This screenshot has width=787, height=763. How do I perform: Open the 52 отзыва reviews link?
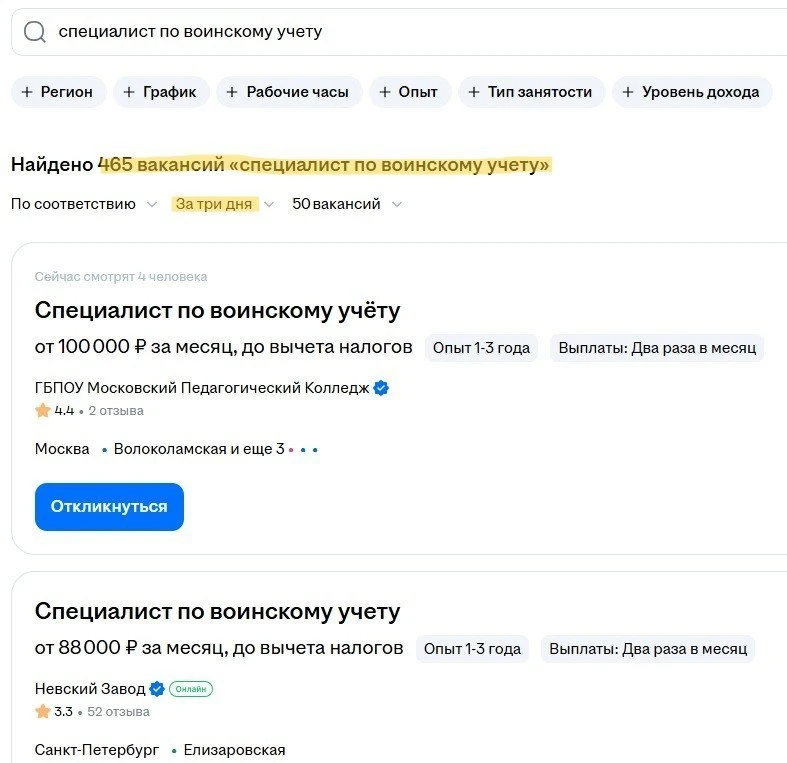pos(118,712)
